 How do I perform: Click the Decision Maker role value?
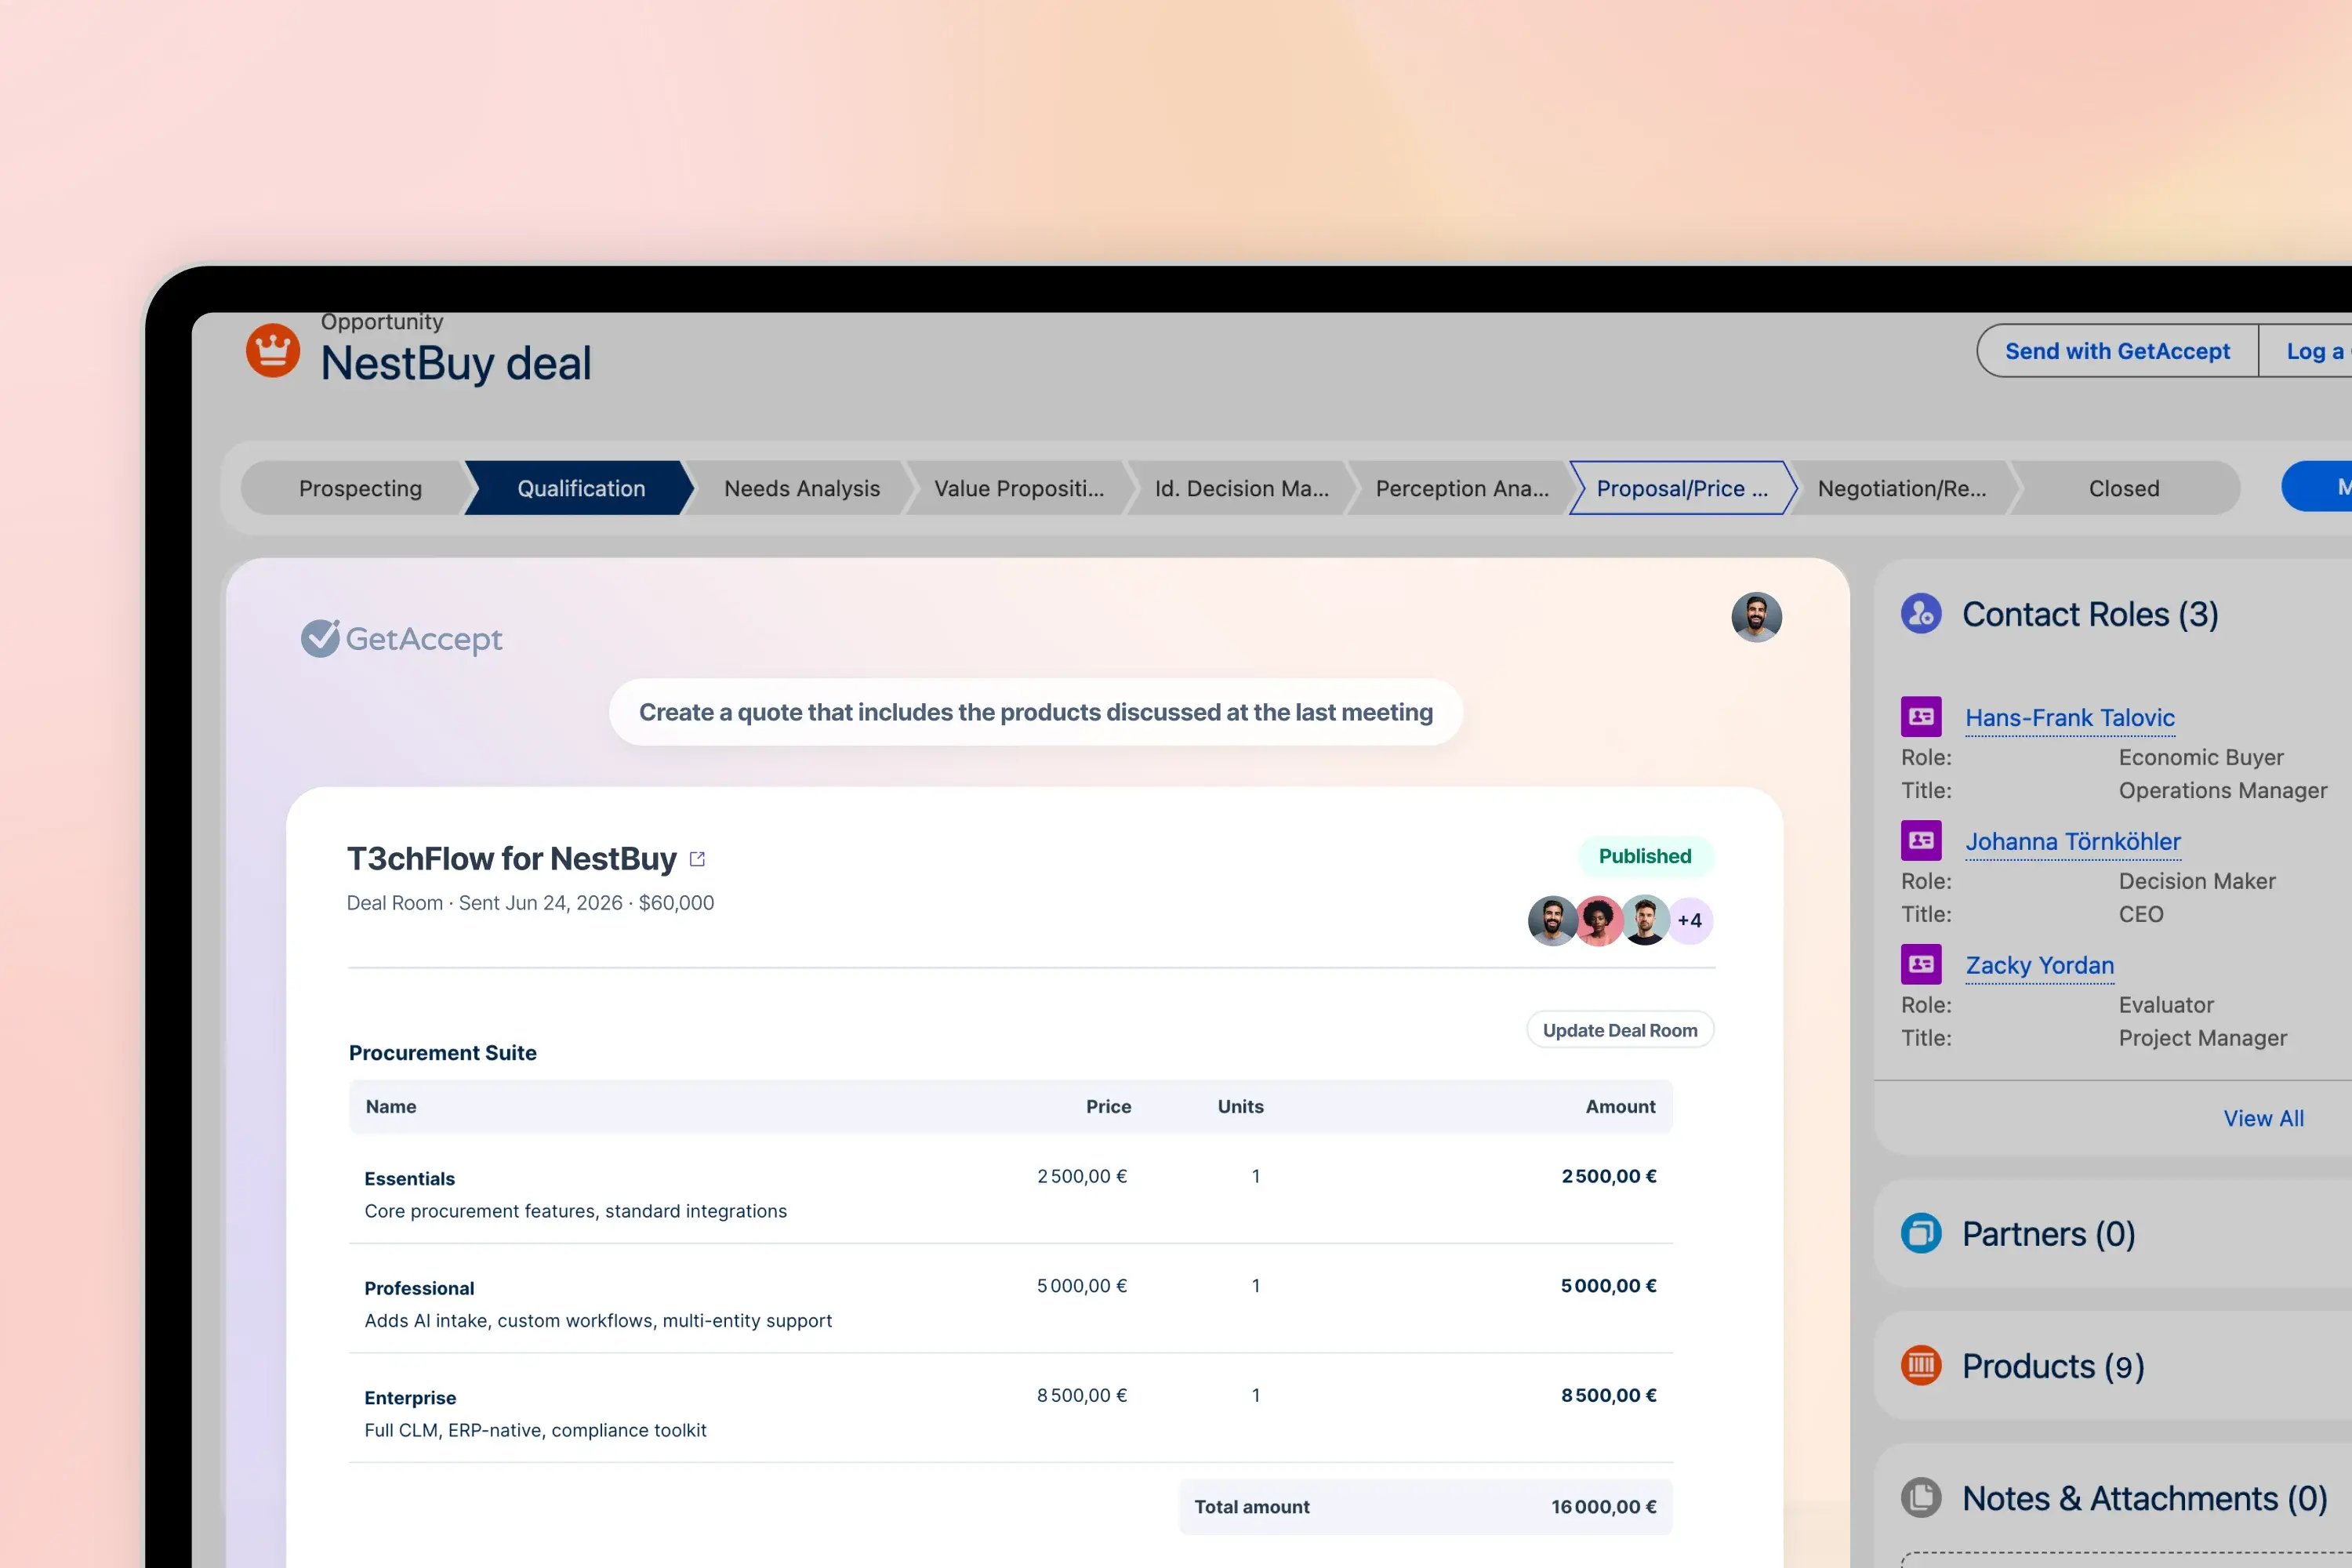tap(2197, 881)
